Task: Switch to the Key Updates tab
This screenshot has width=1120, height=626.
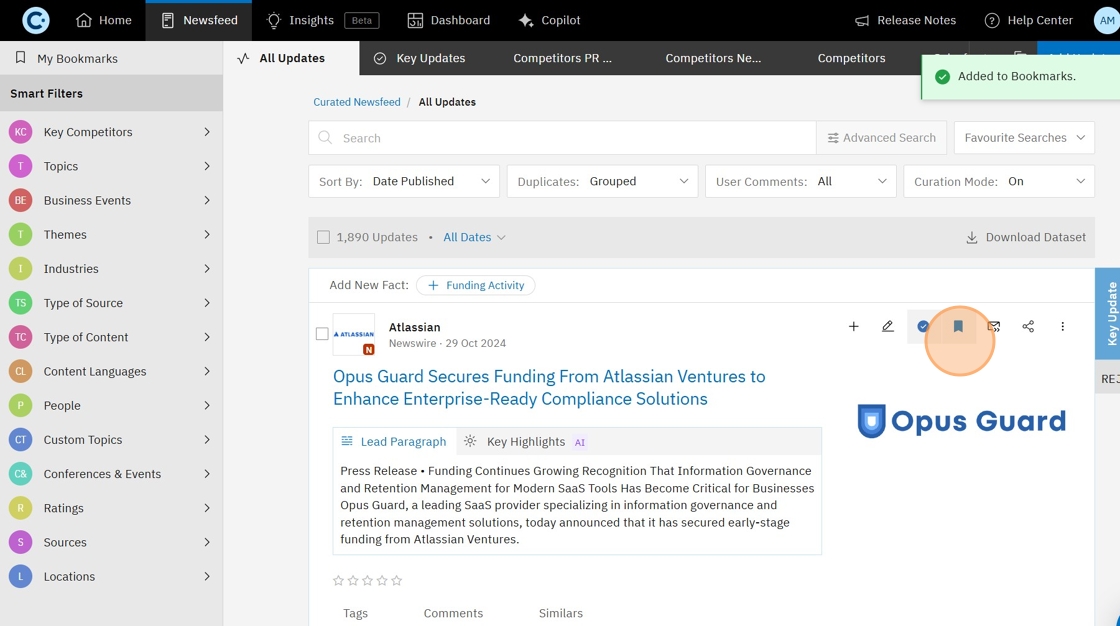Action: pos(420,59)
